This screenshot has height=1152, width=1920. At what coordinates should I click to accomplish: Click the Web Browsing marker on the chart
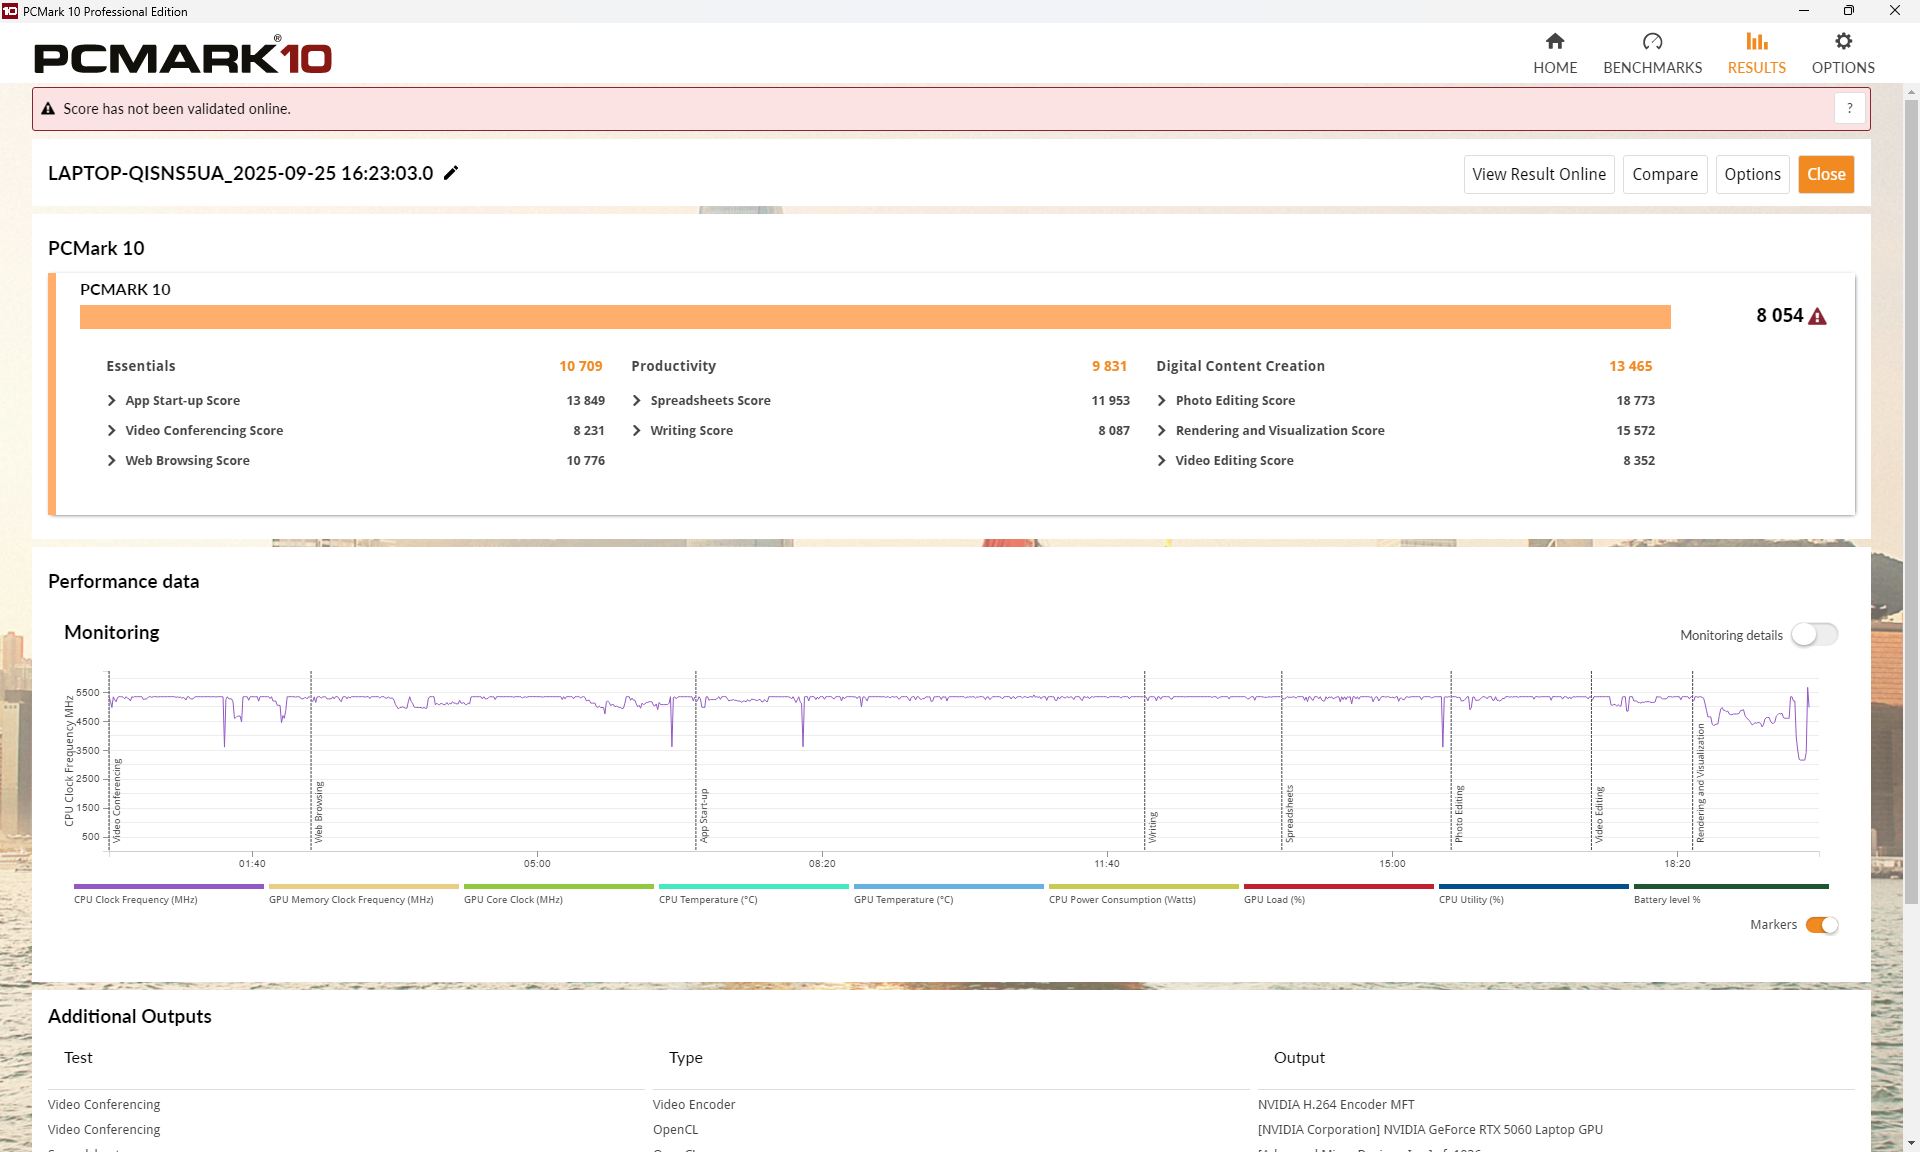tap(319, 812)
